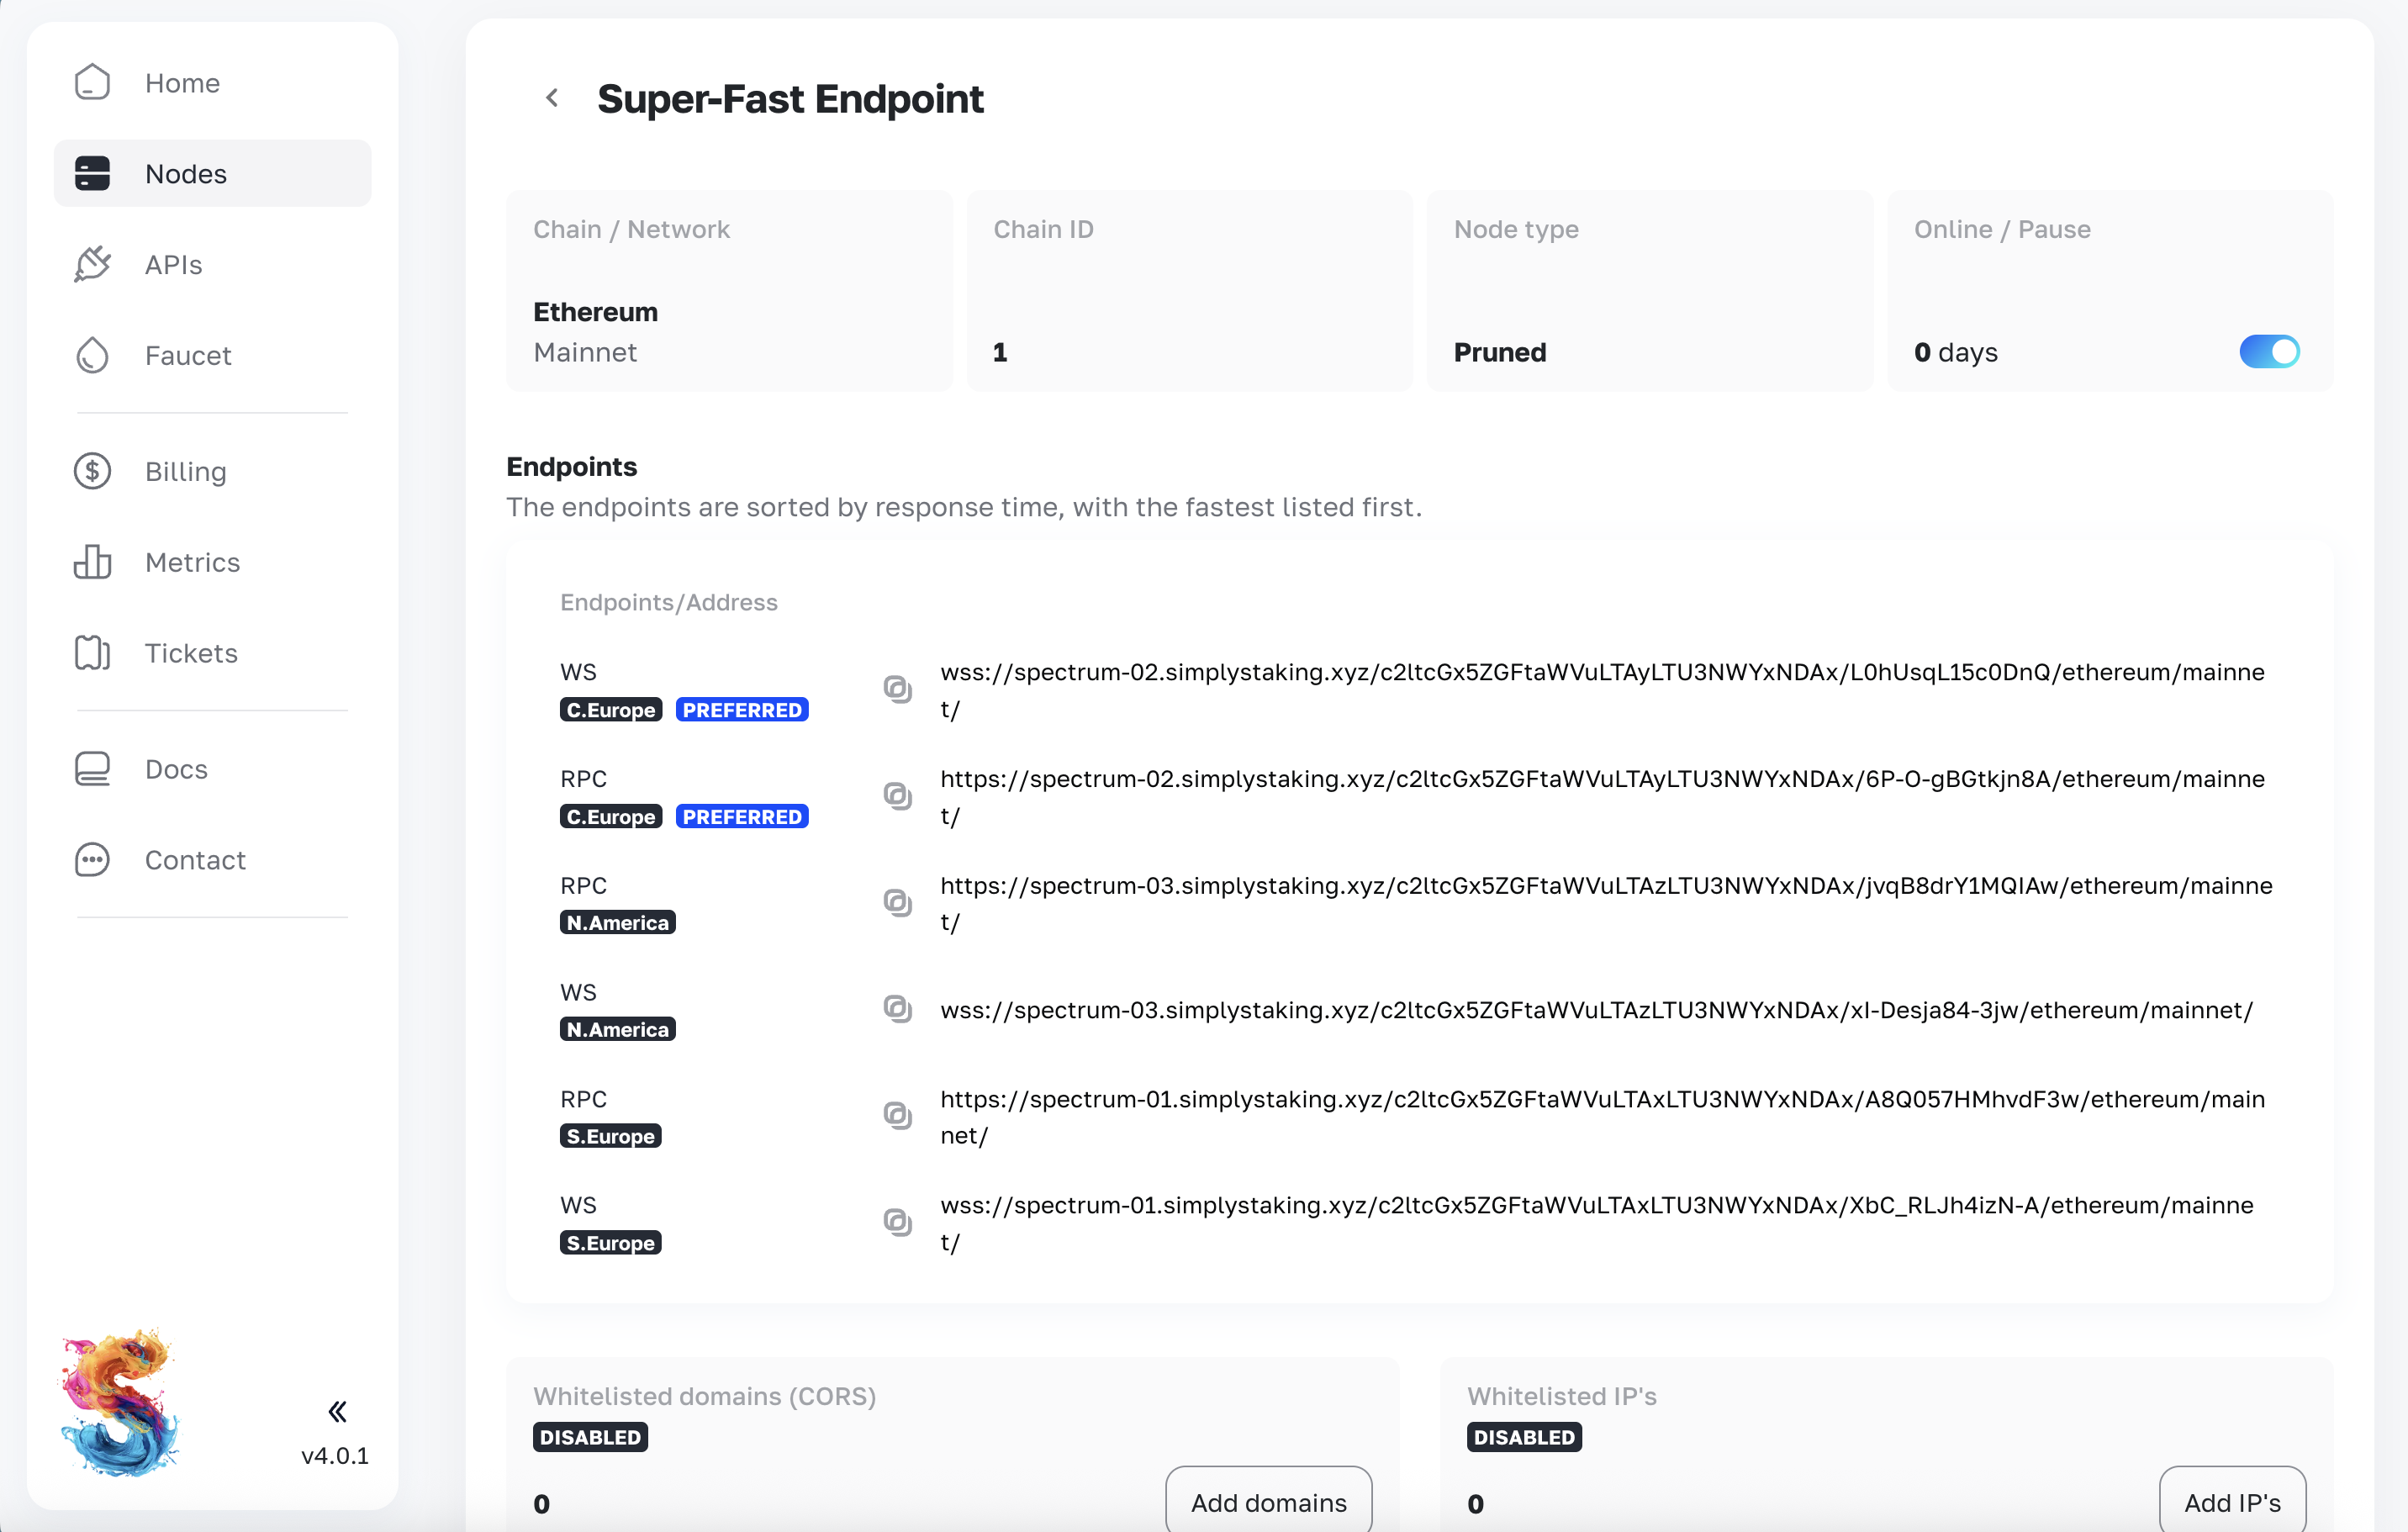Toggle the Online / Pause switch
Screen dimensions: 2408x1532
pos(2269,352)
